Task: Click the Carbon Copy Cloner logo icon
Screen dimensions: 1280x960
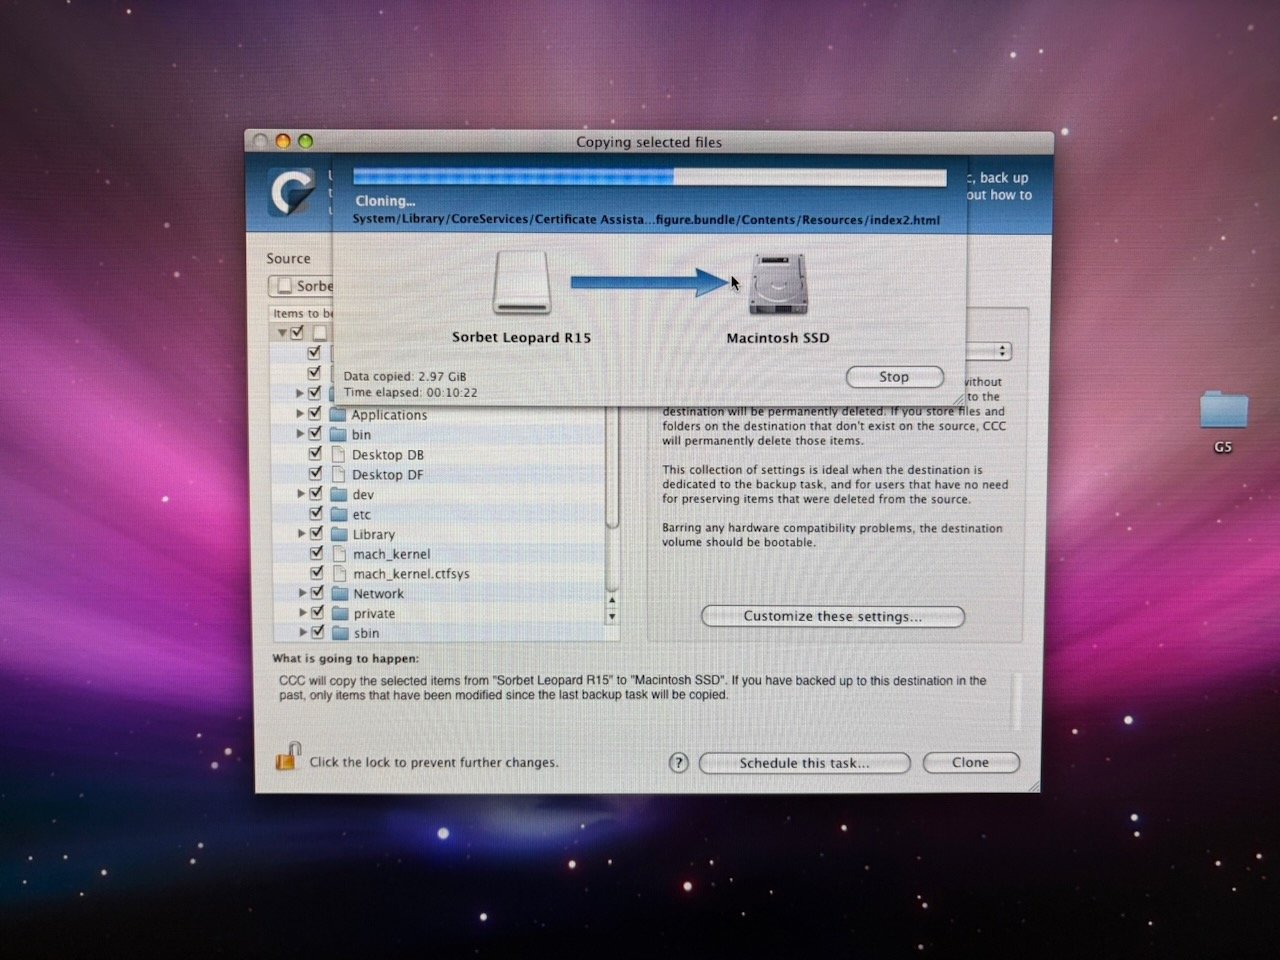Action: point(292,191)
